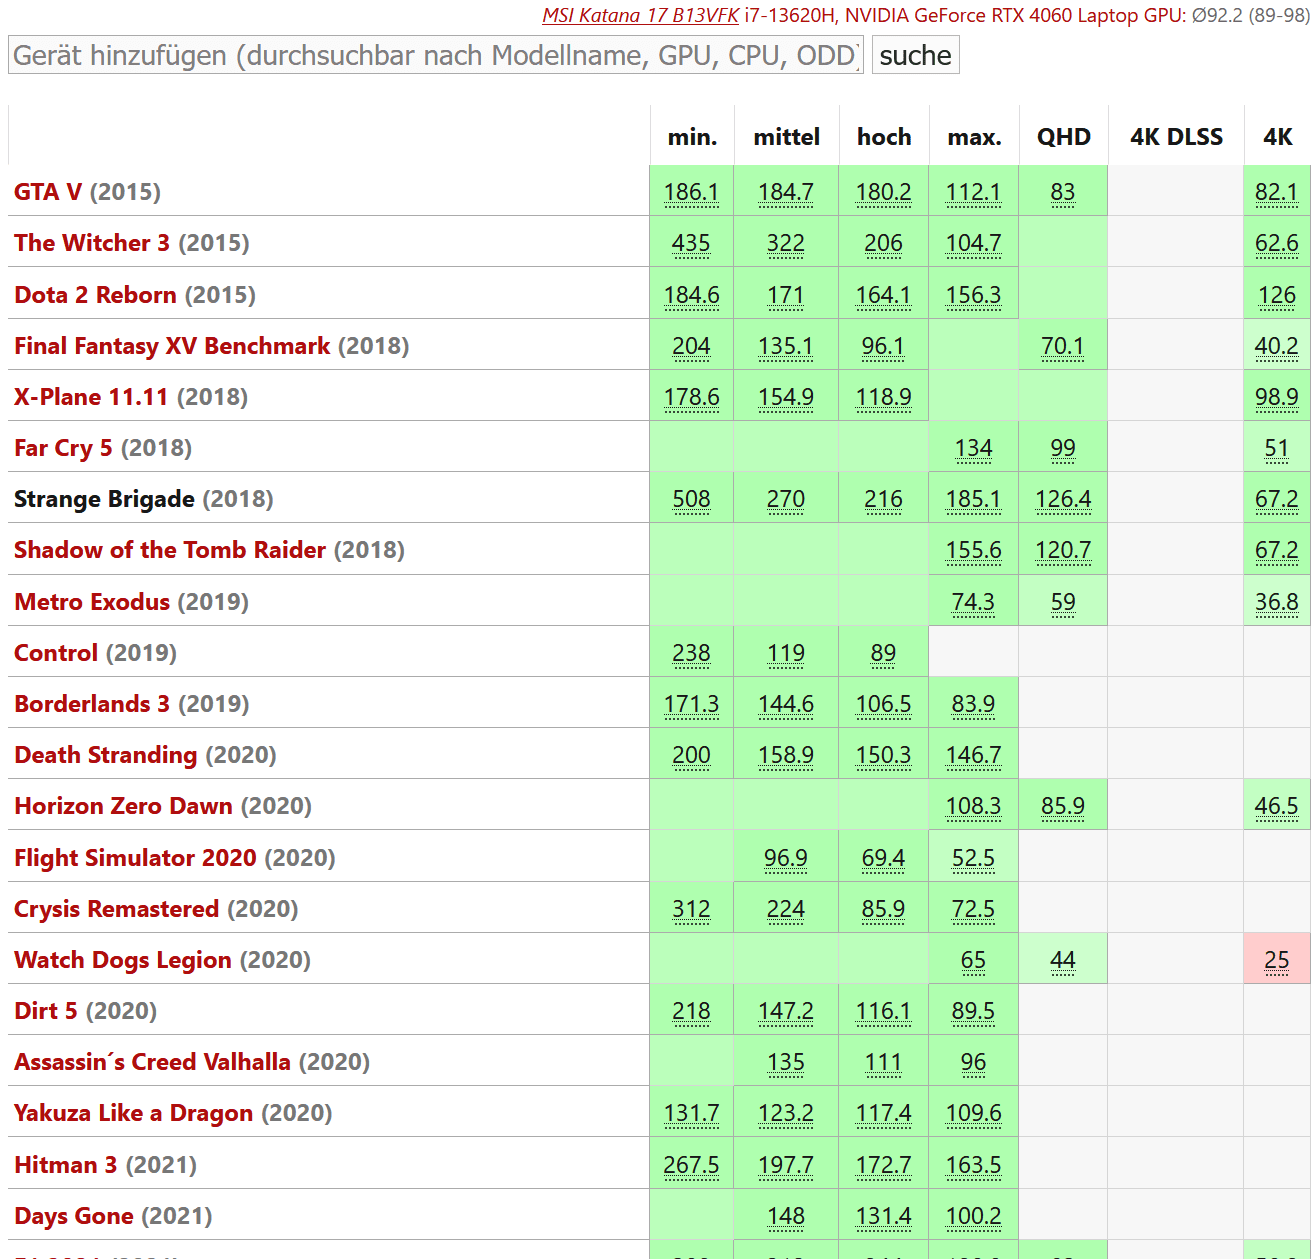
Task: Click Tomb Raider QHD value 120.7
Action: 1063,550
